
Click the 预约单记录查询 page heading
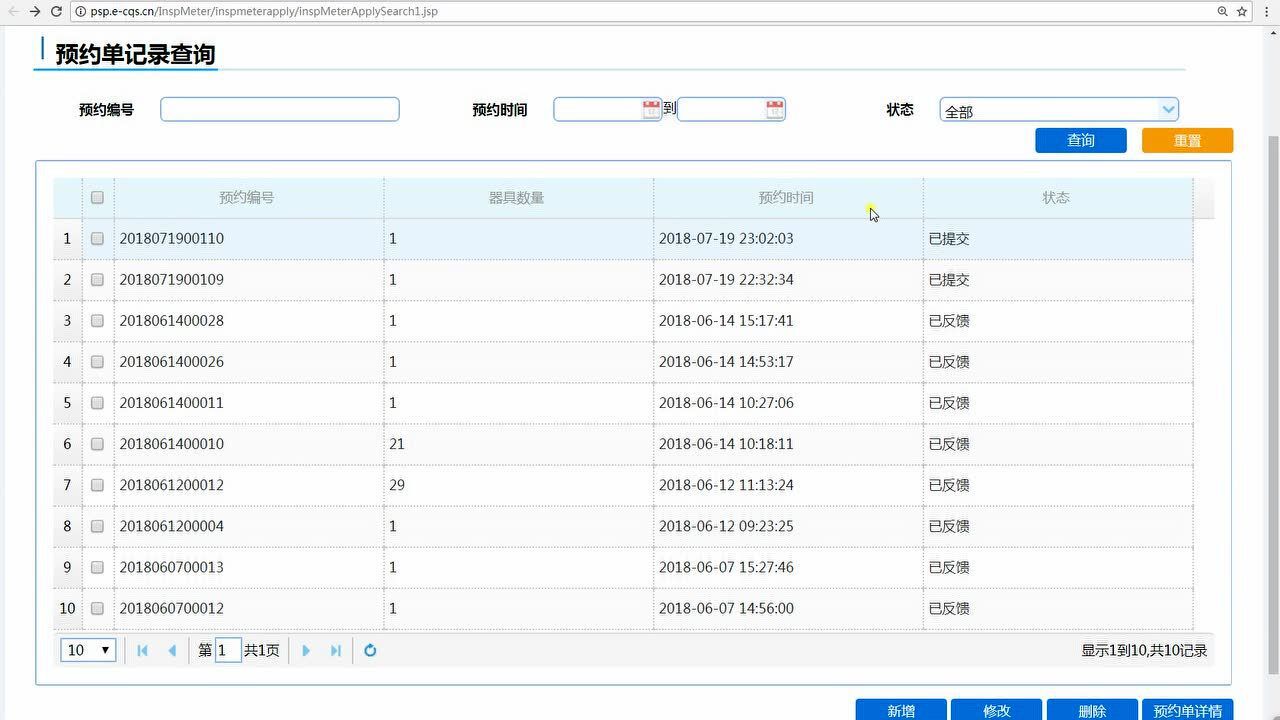coord(135,54)
